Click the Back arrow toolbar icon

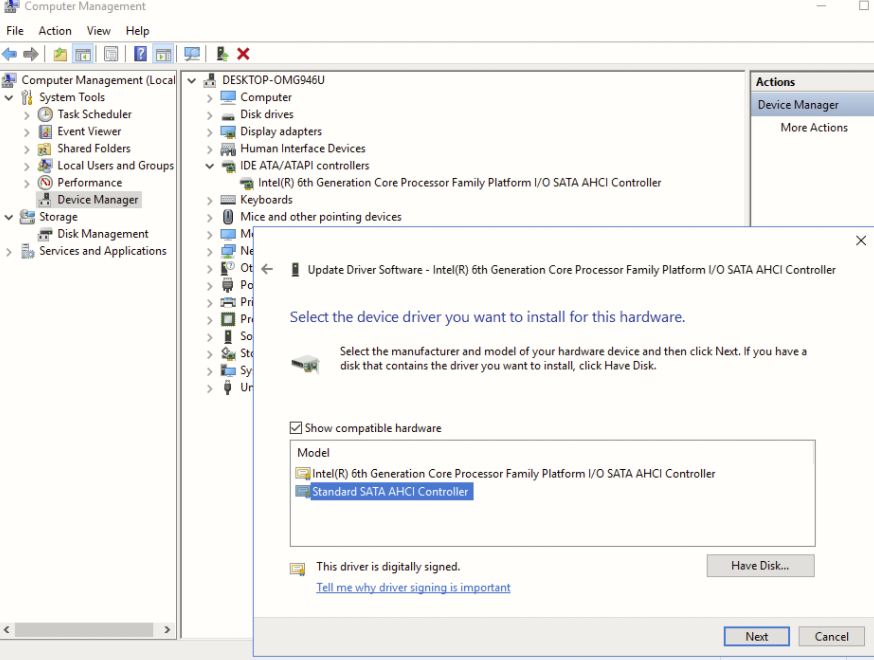(x=9, y=54)
